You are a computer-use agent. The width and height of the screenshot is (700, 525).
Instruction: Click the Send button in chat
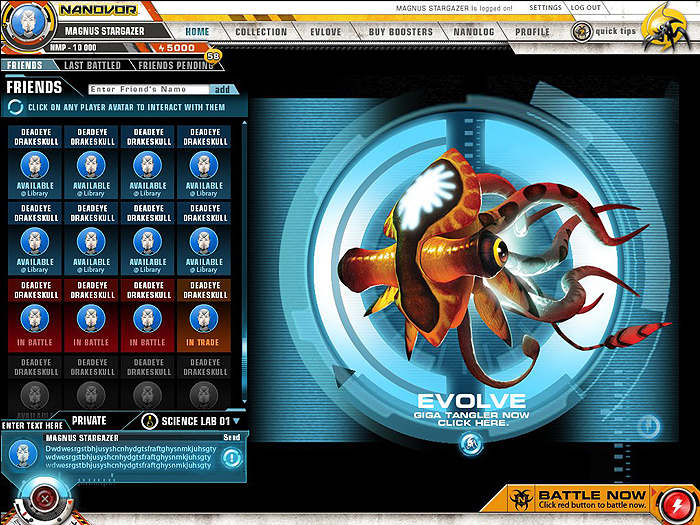click(230, 437)
